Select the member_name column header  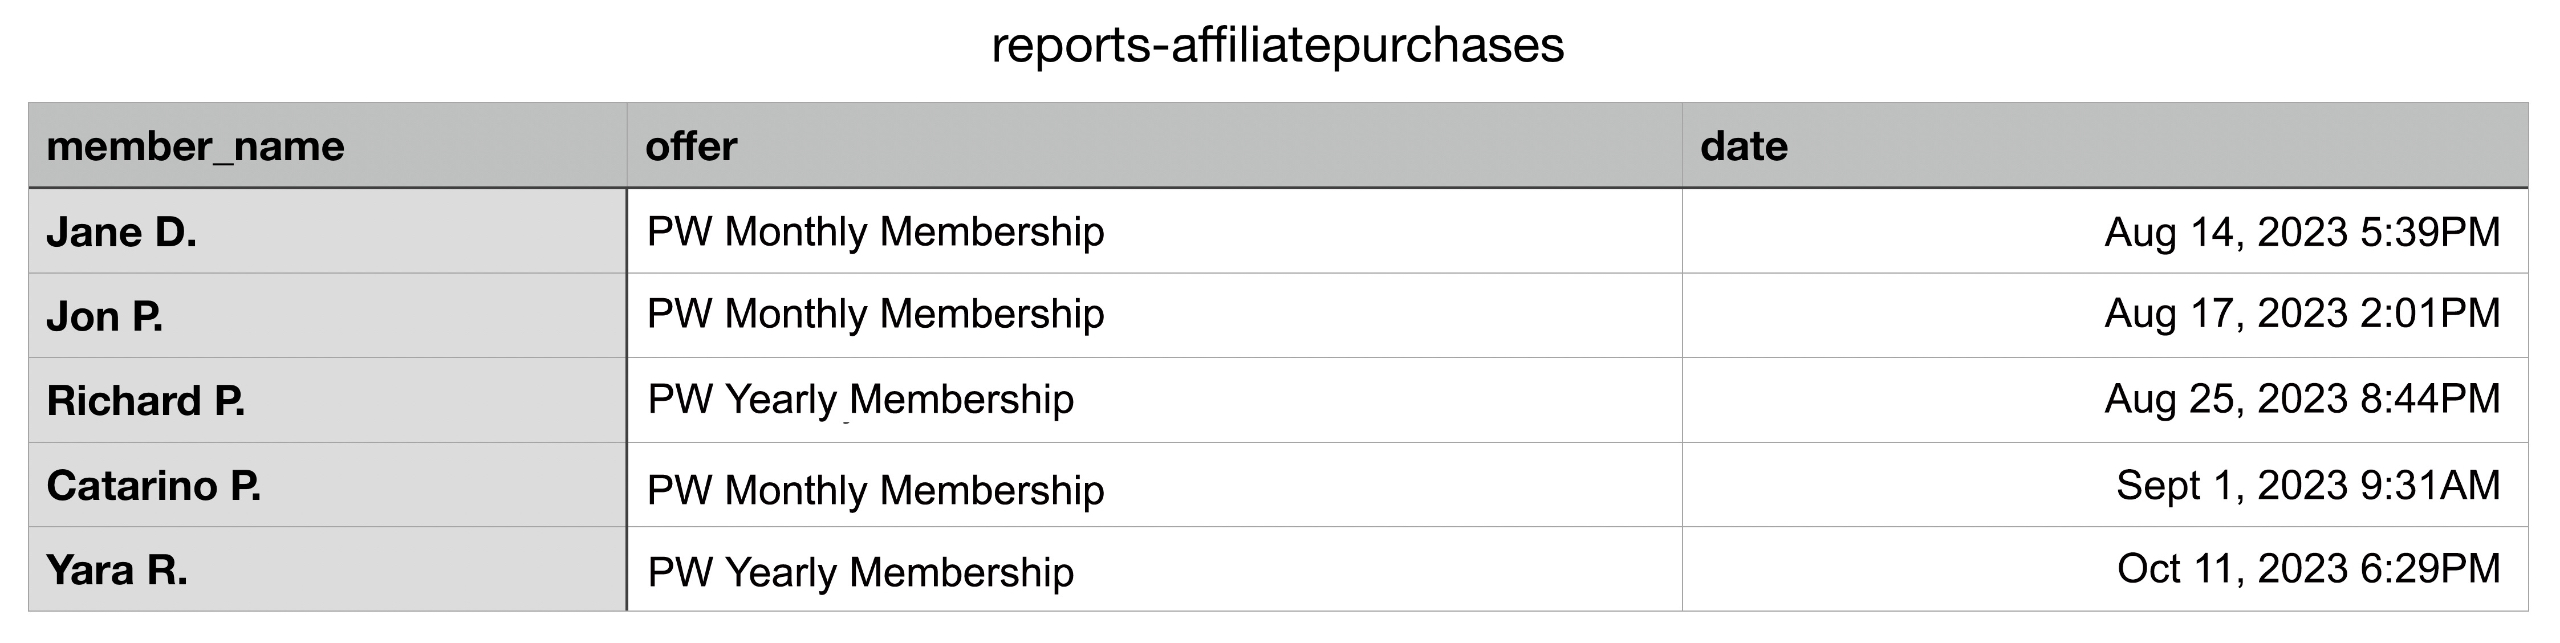196,146
